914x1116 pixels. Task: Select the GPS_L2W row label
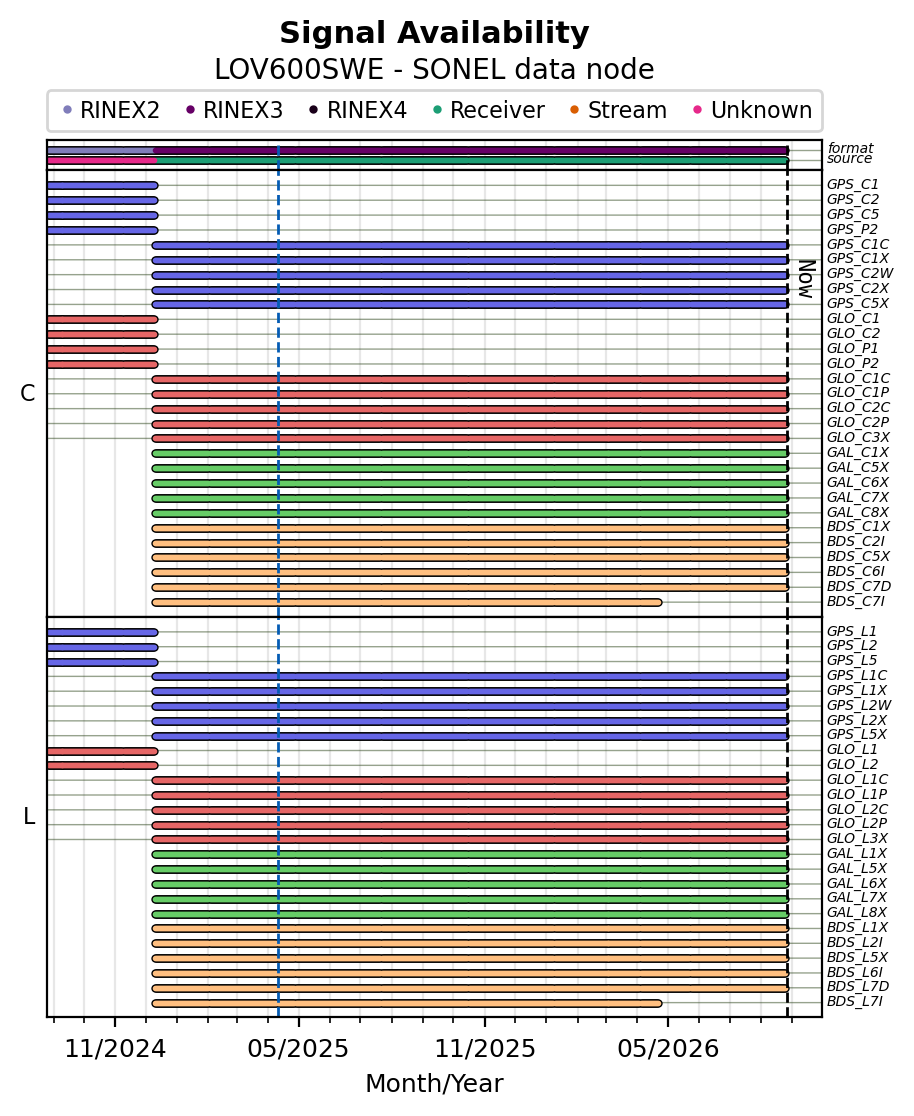(x=859, y=705)
